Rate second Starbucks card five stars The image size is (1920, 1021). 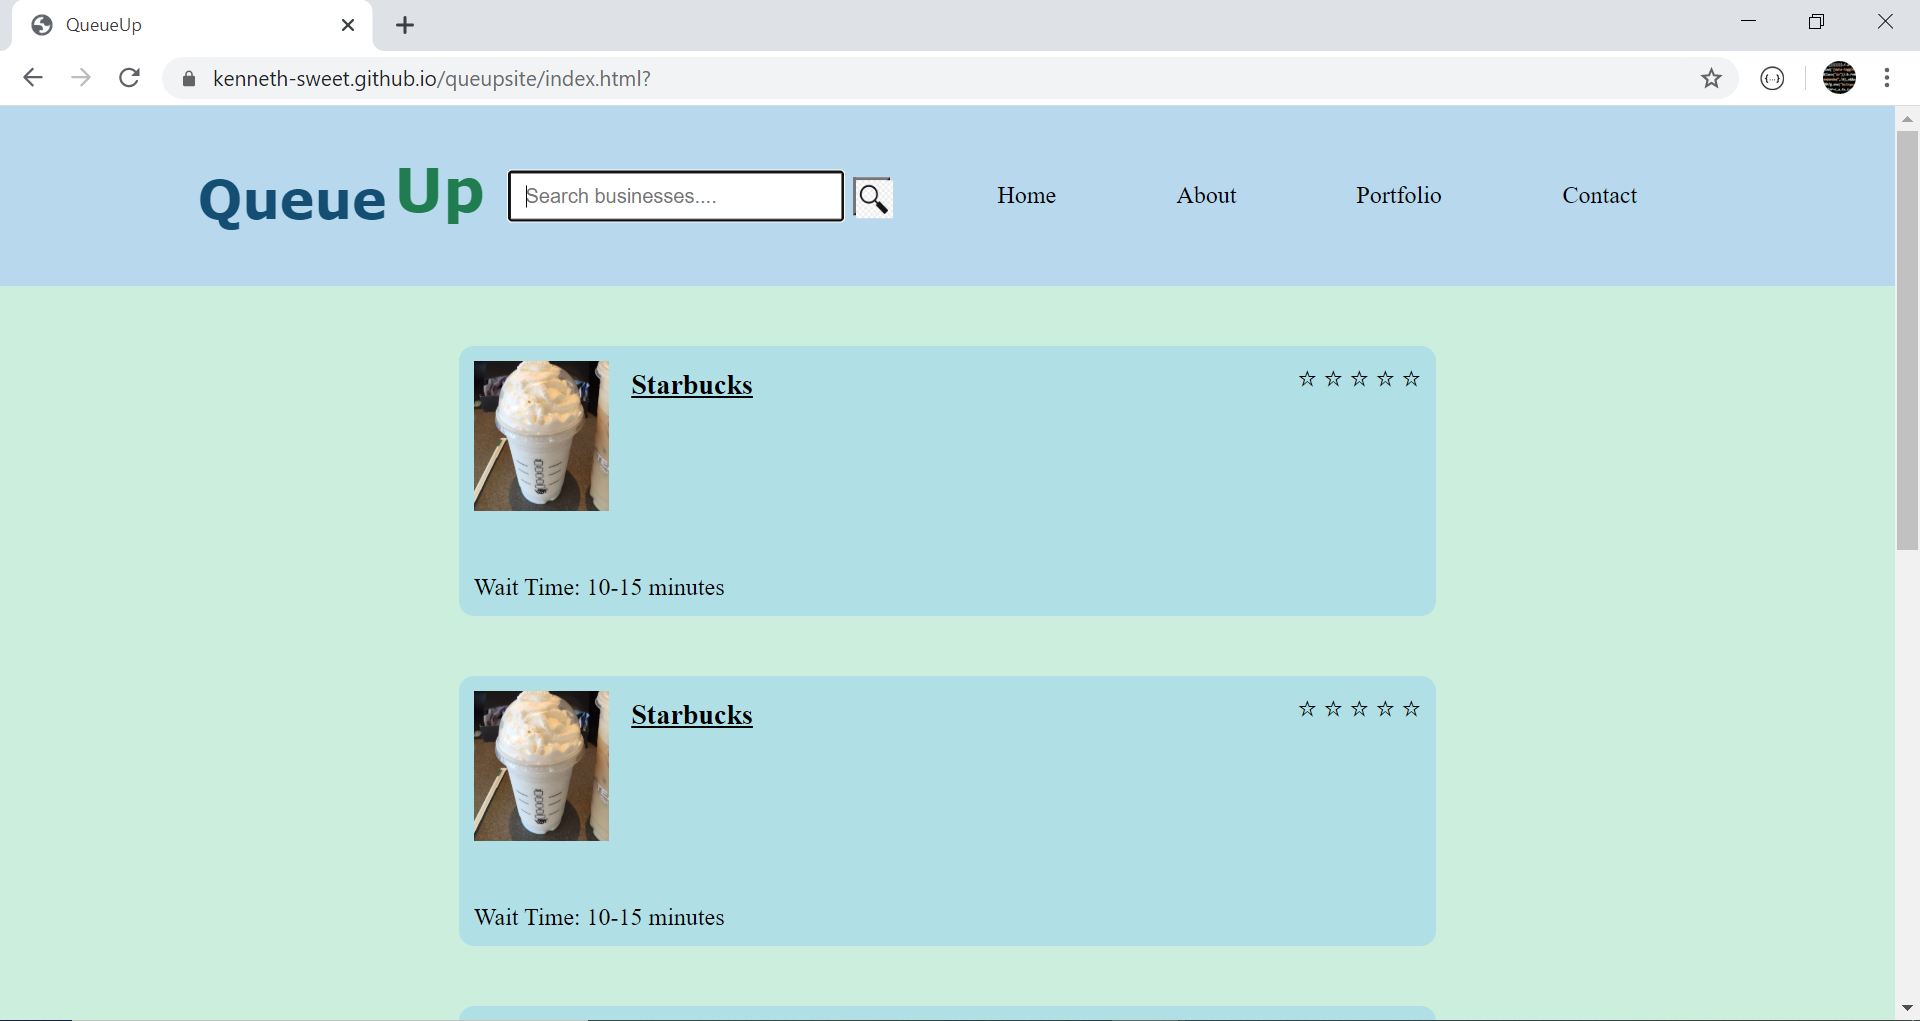[1411, 709]
